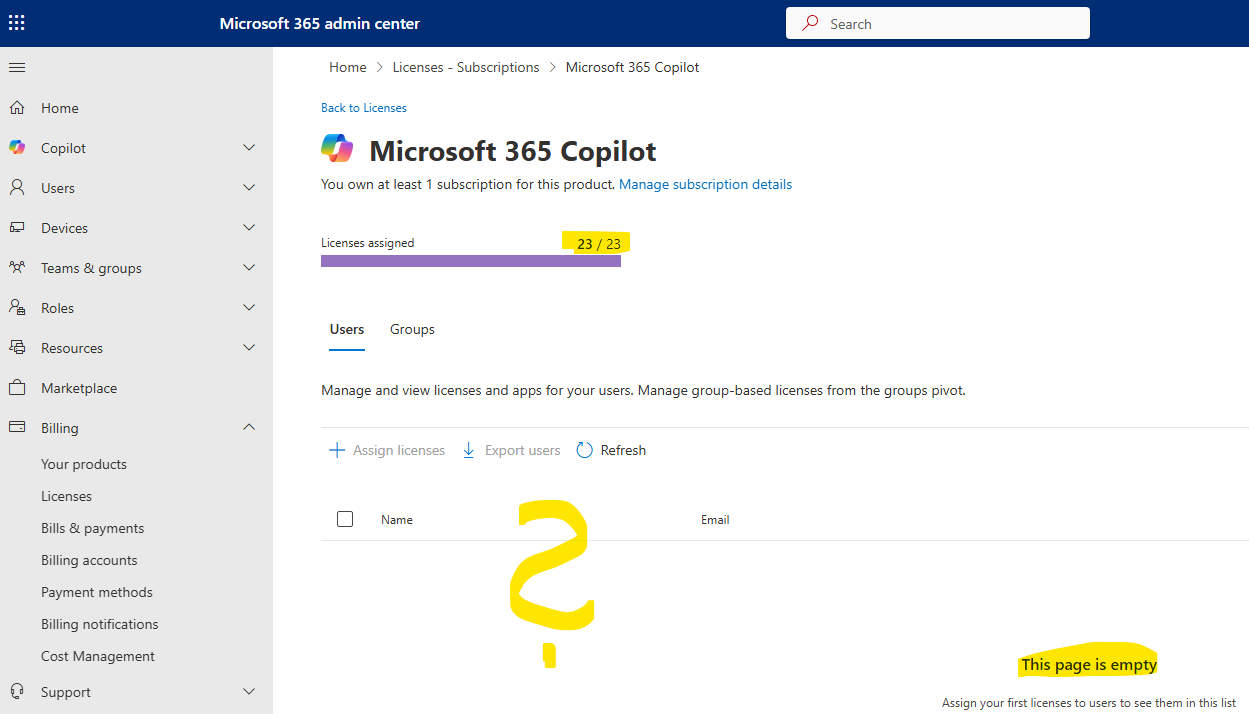
Task: Open Licenses under Billing
Action: click(x=66, y=496)
